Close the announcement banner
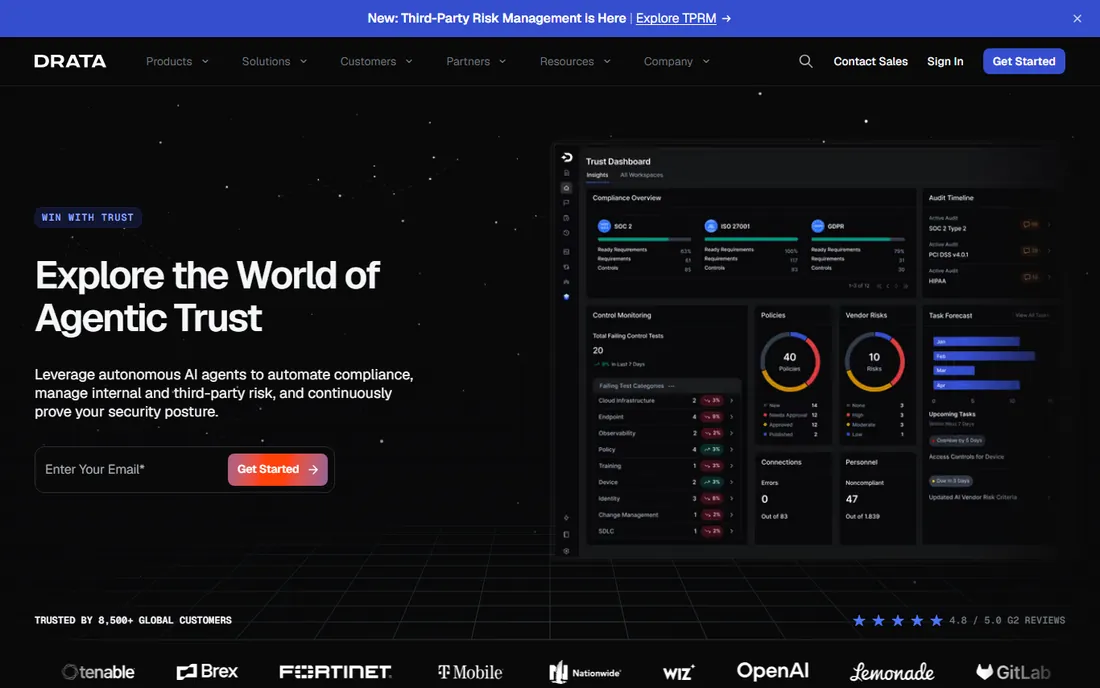Image resolution: width=1100 pixels, height=688 pixels. 1077,19
